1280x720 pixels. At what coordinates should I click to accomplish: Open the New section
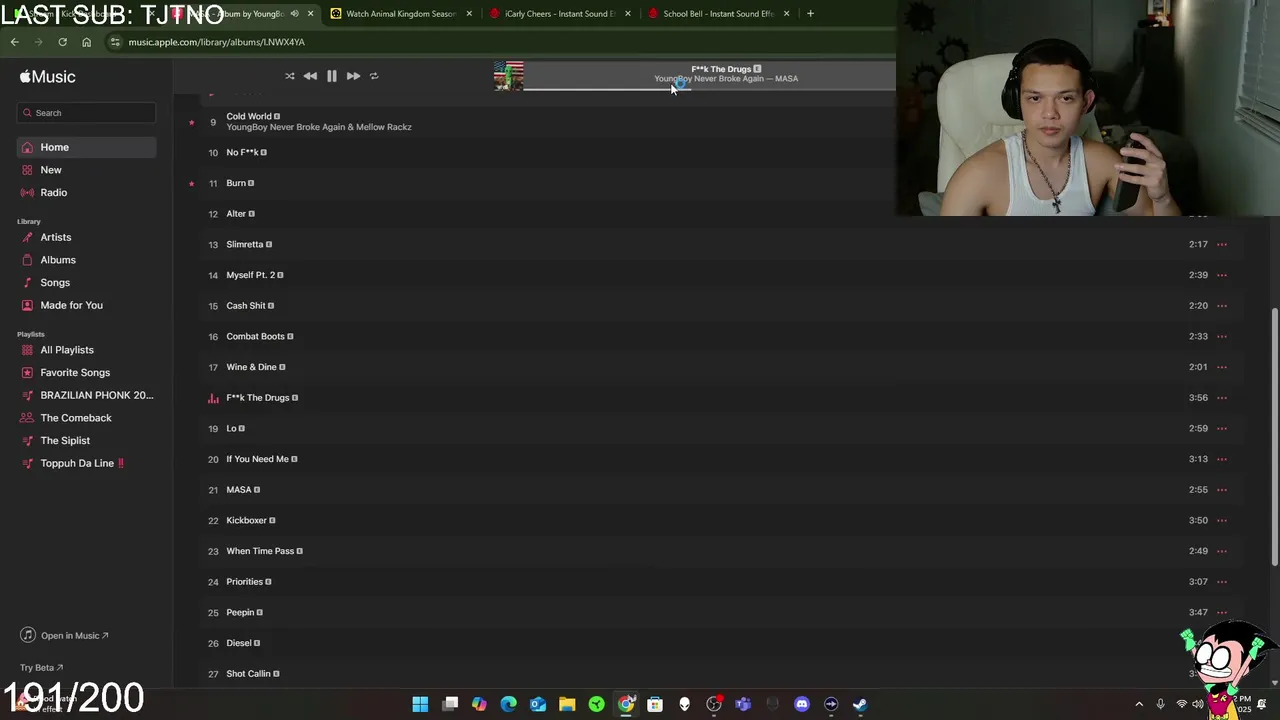click(x=86, y=170)
